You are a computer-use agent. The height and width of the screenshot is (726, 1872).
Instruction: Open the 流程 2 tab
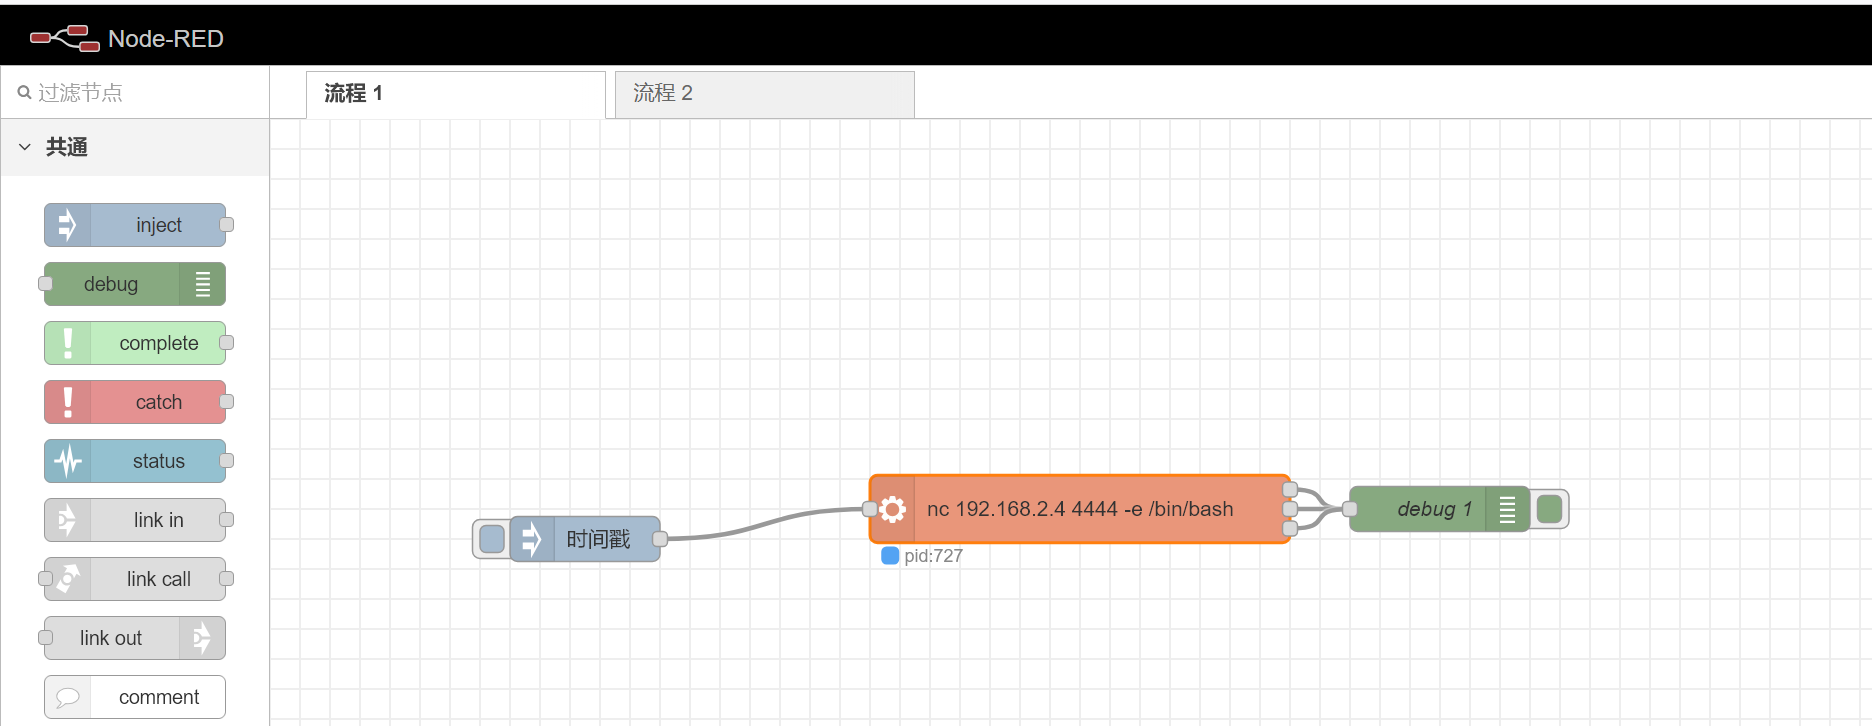tap(764, 94)
